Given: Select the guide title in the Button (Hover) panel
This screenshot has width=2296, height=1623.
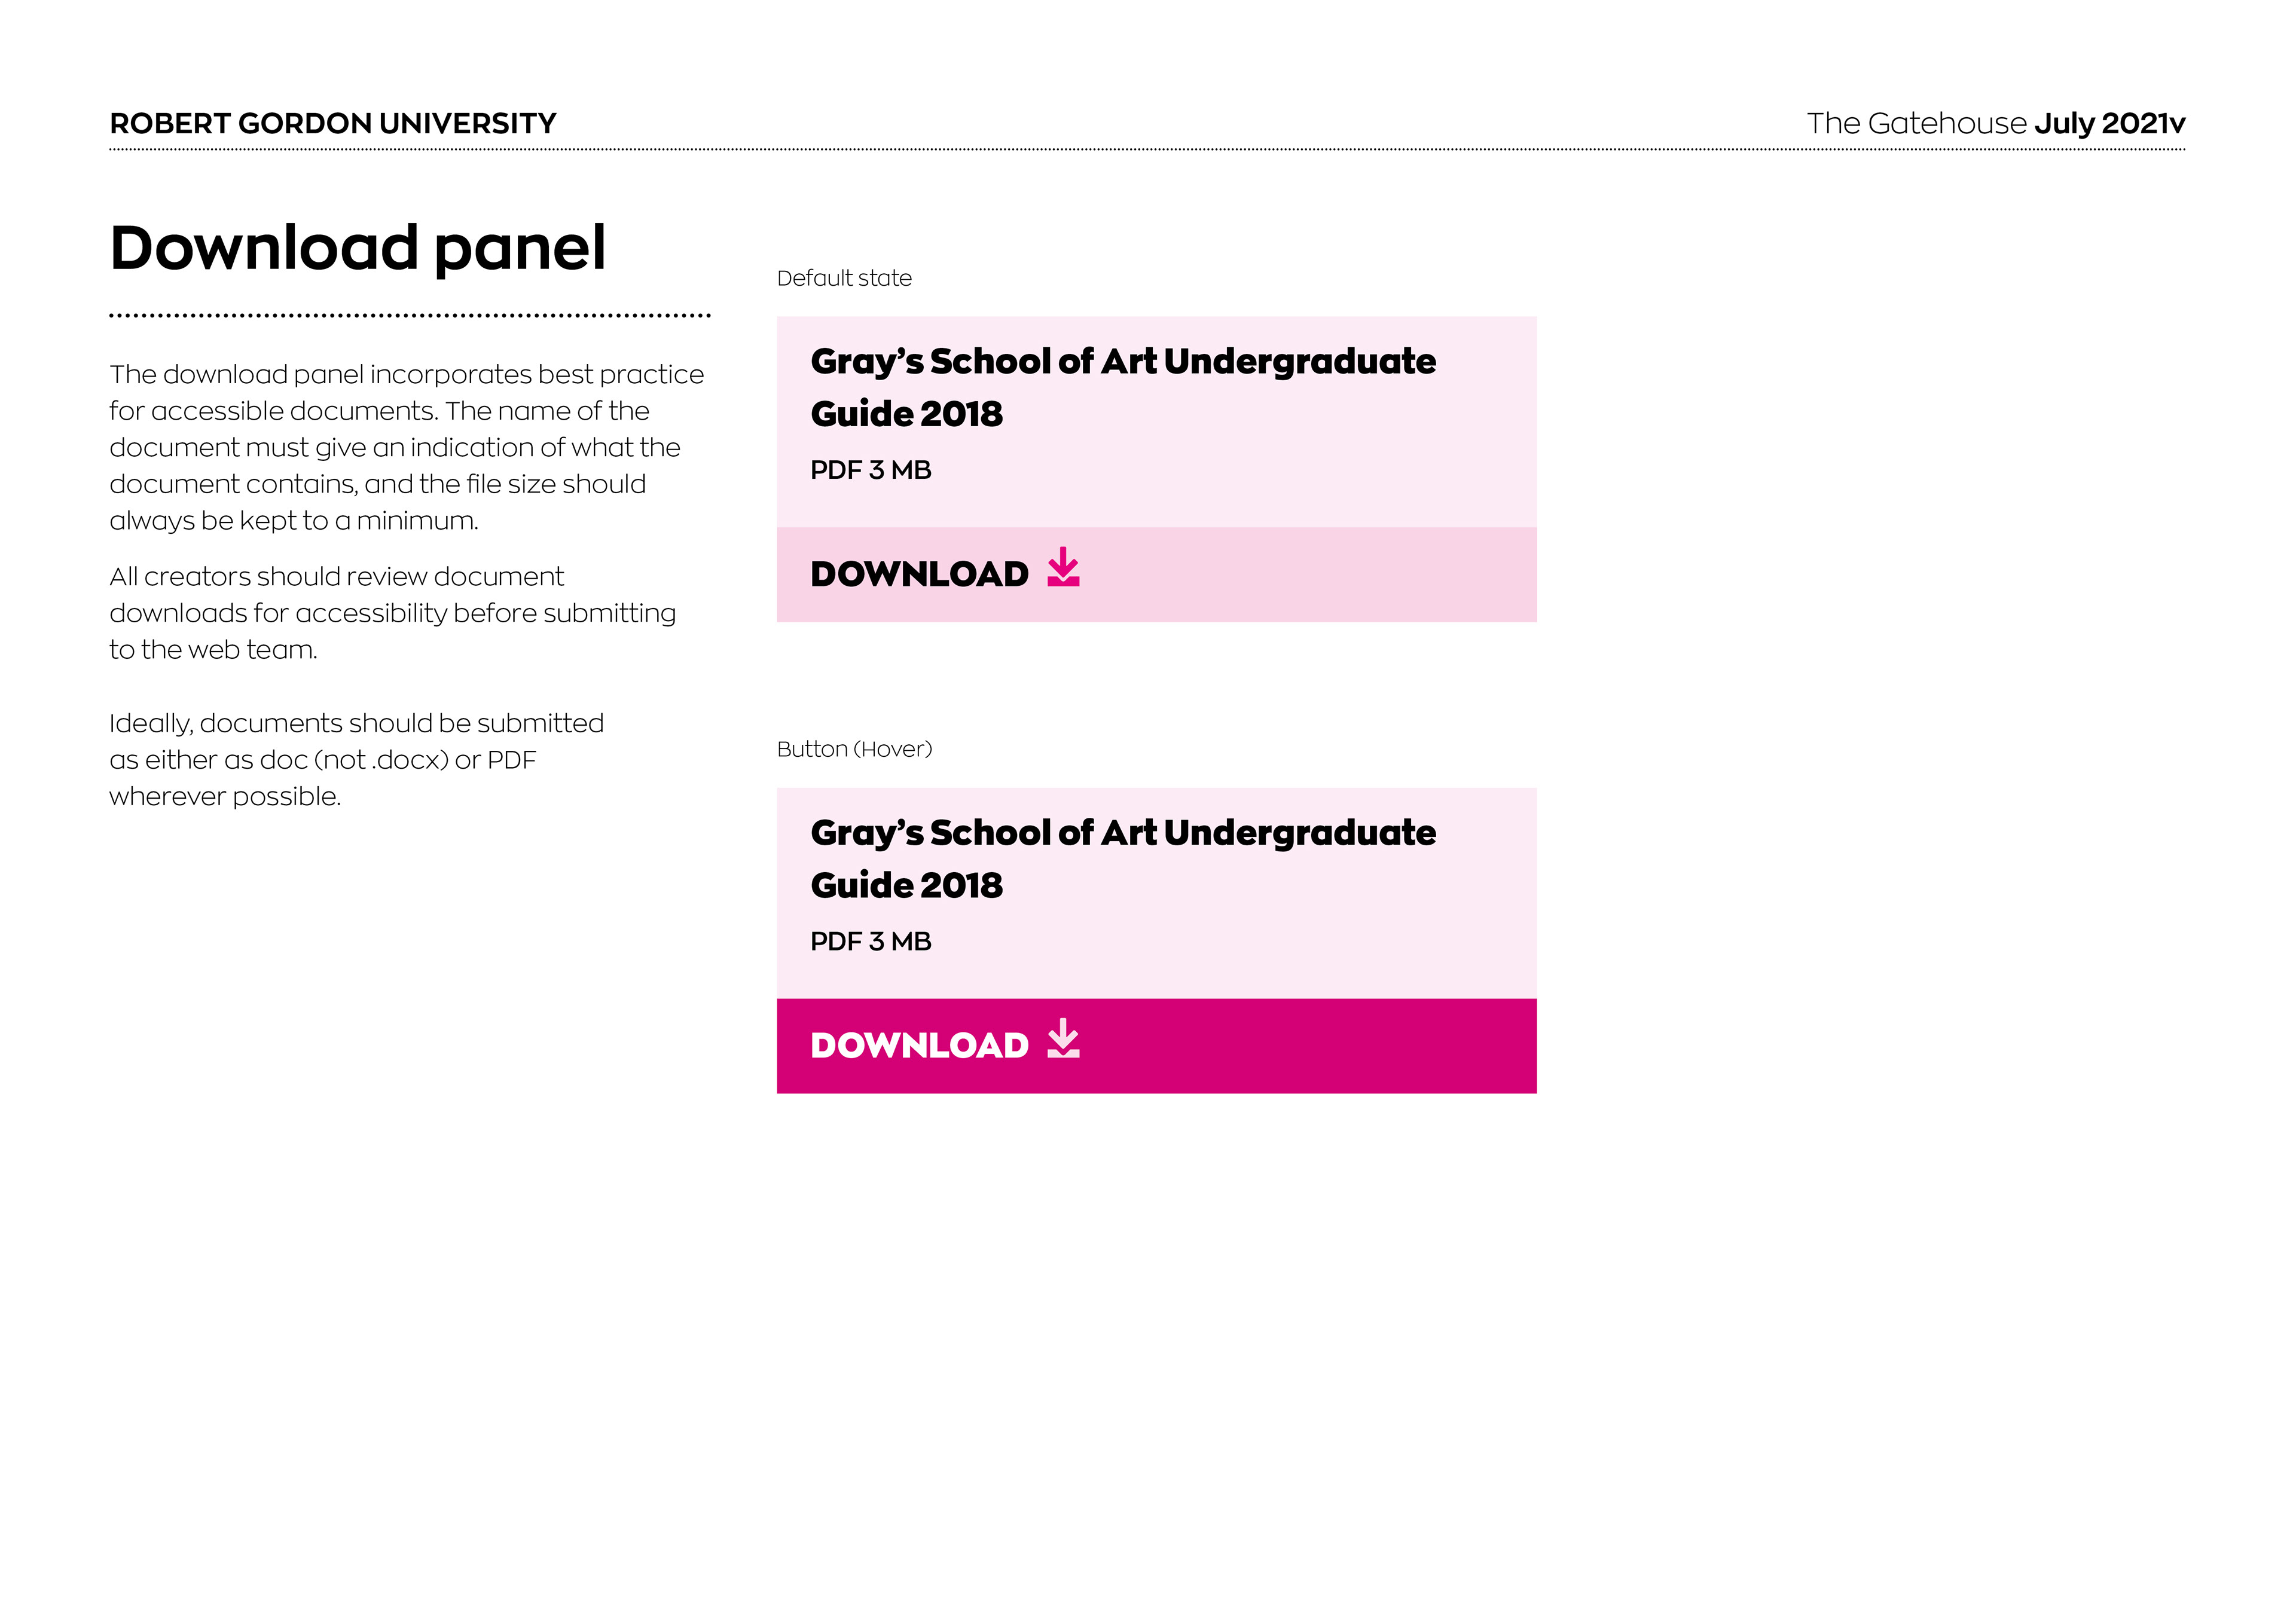Looking at the screenshot, I should [x=1122, y=858].
